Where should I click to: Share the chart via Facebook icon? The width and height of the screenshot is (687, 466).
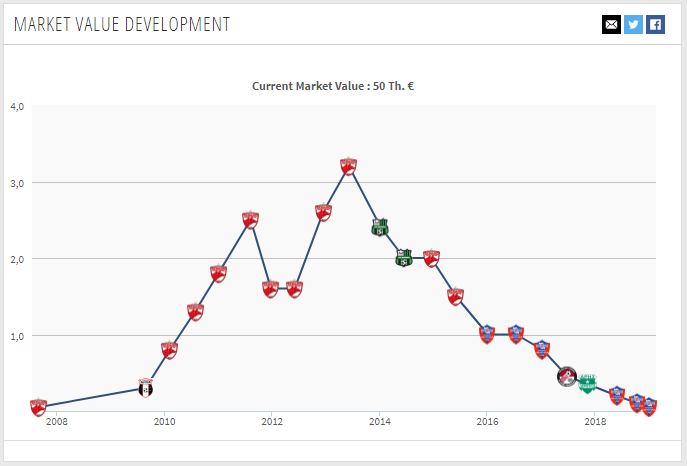click(655, 24)
